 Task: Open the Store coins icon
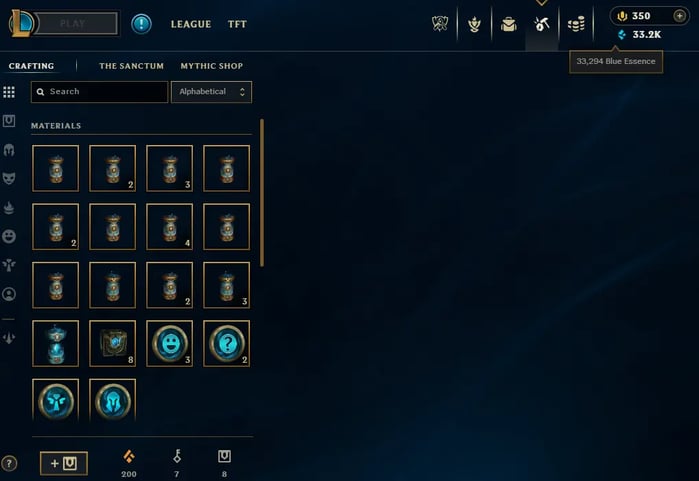click(x=576, y=24)
